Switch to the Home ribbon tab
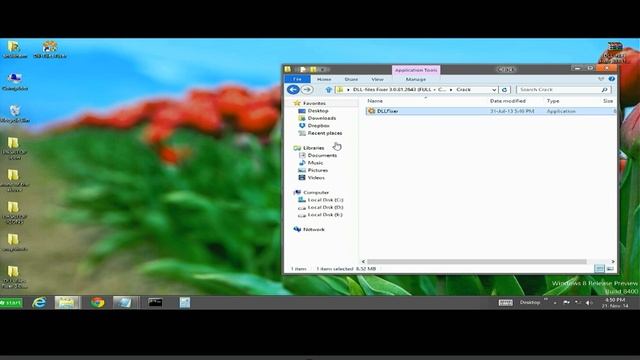This screenshot has height=360, width=640. point(324,79)
